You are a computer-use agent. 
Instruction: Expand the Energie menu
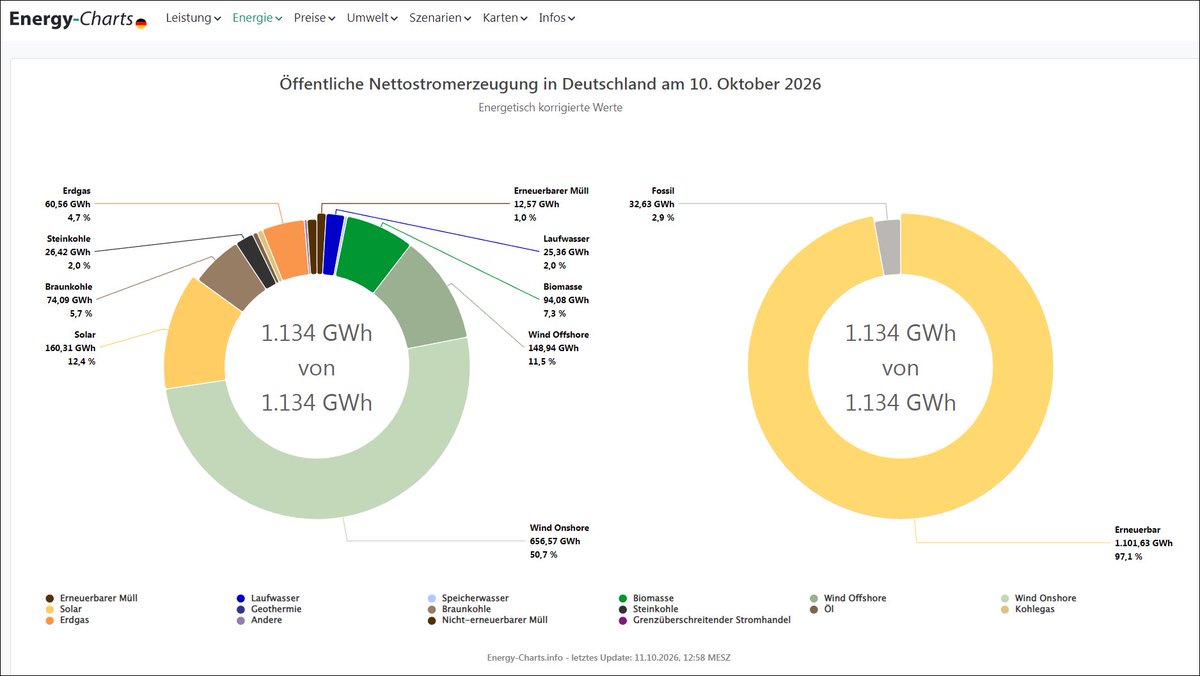[x=257, y=18]
